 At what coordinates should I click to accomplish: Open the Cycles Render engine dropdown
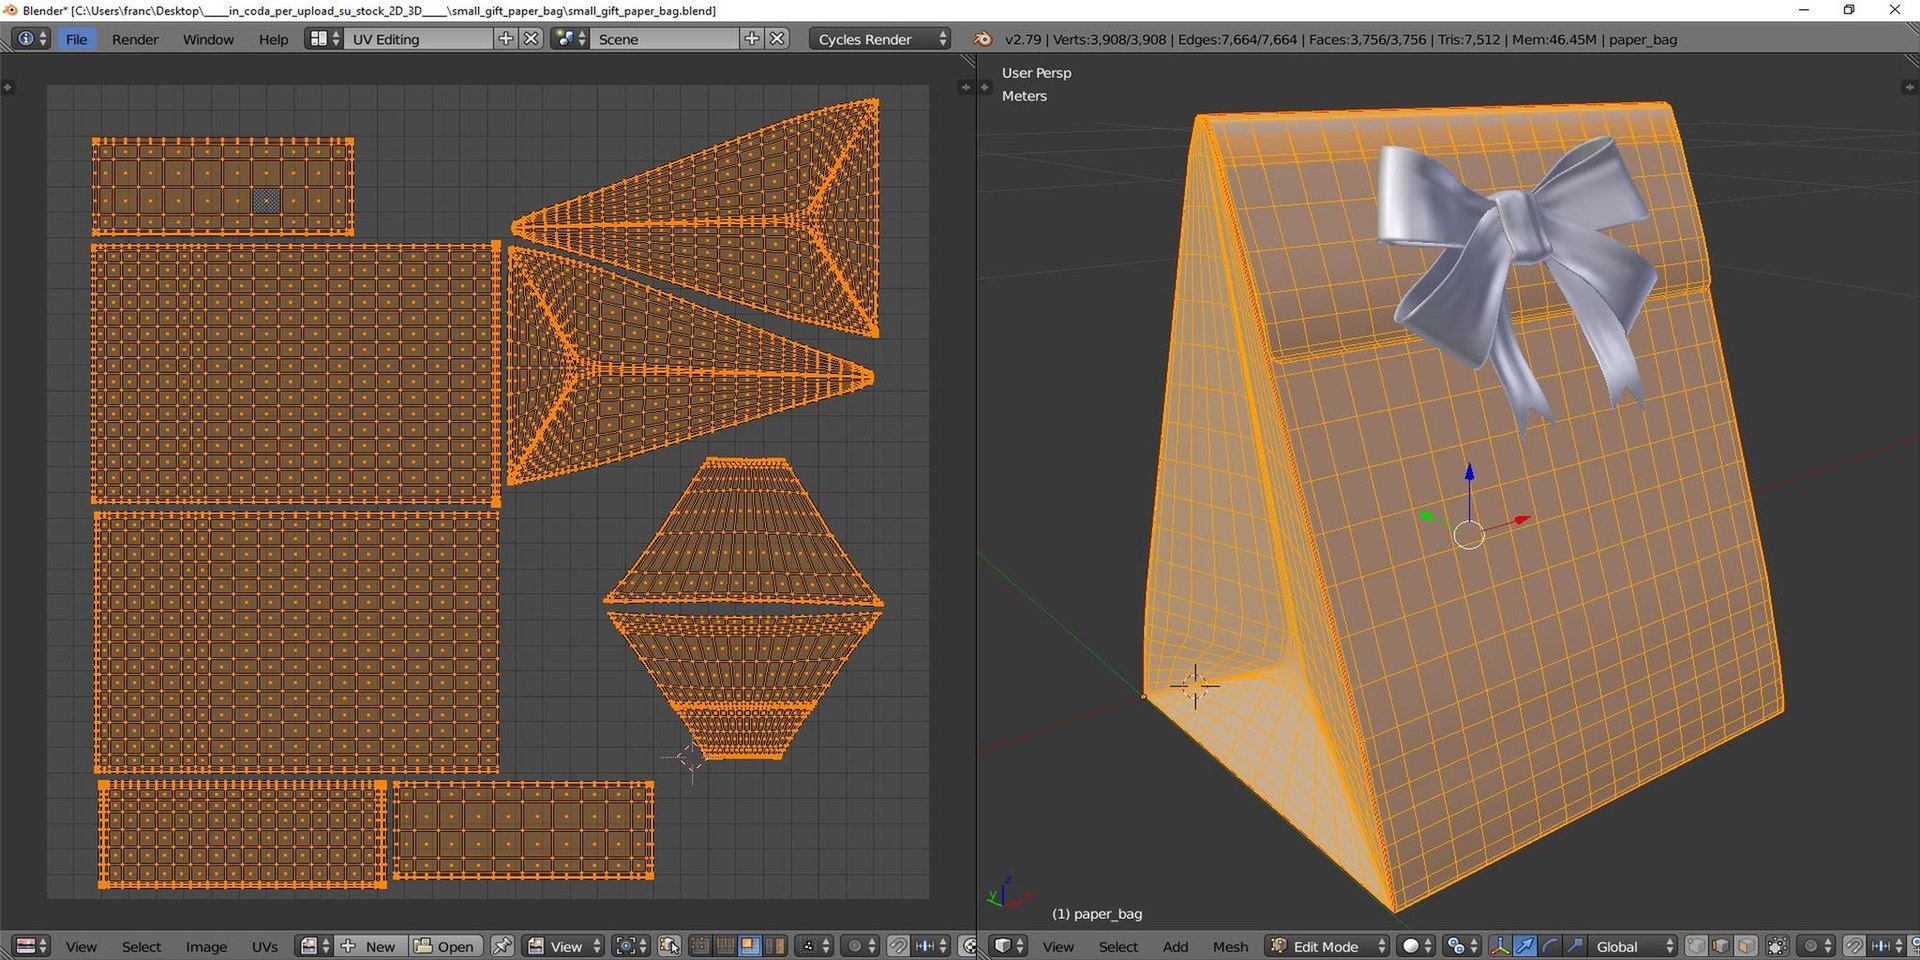(x=879, y=39)
